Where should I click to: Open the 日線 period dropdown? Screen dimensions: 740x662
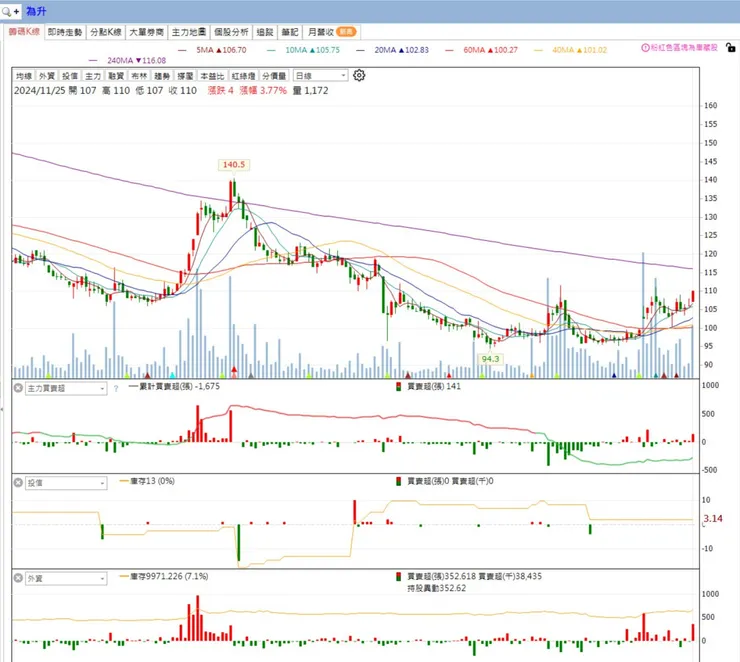(320, 75)
